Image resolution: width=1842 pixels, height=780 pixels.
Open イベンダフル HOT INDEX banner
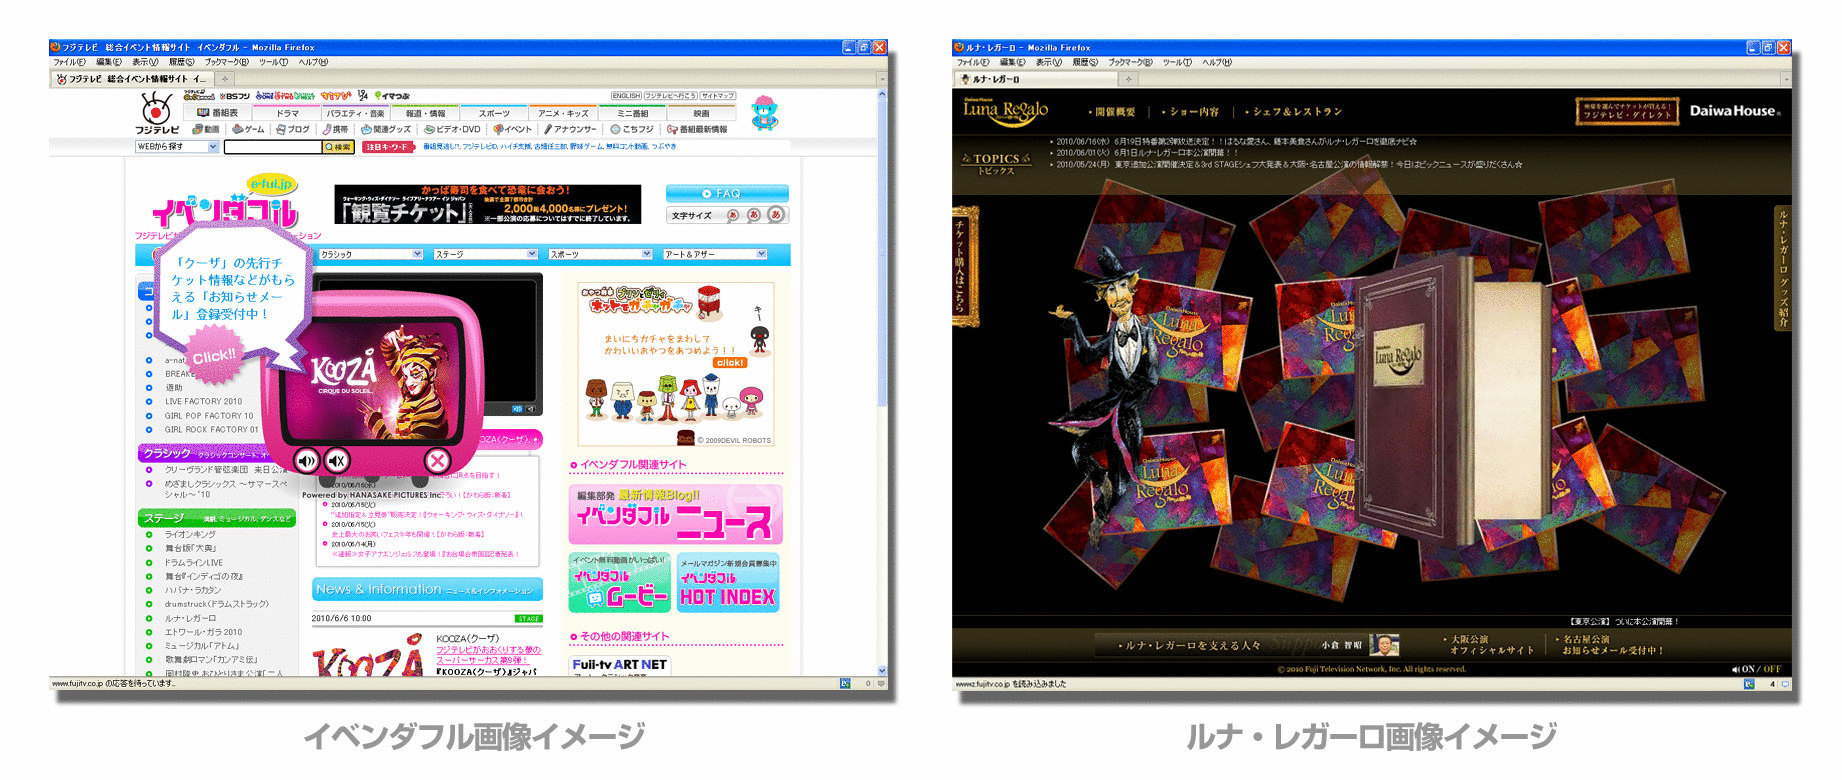[x=728, y=583]
